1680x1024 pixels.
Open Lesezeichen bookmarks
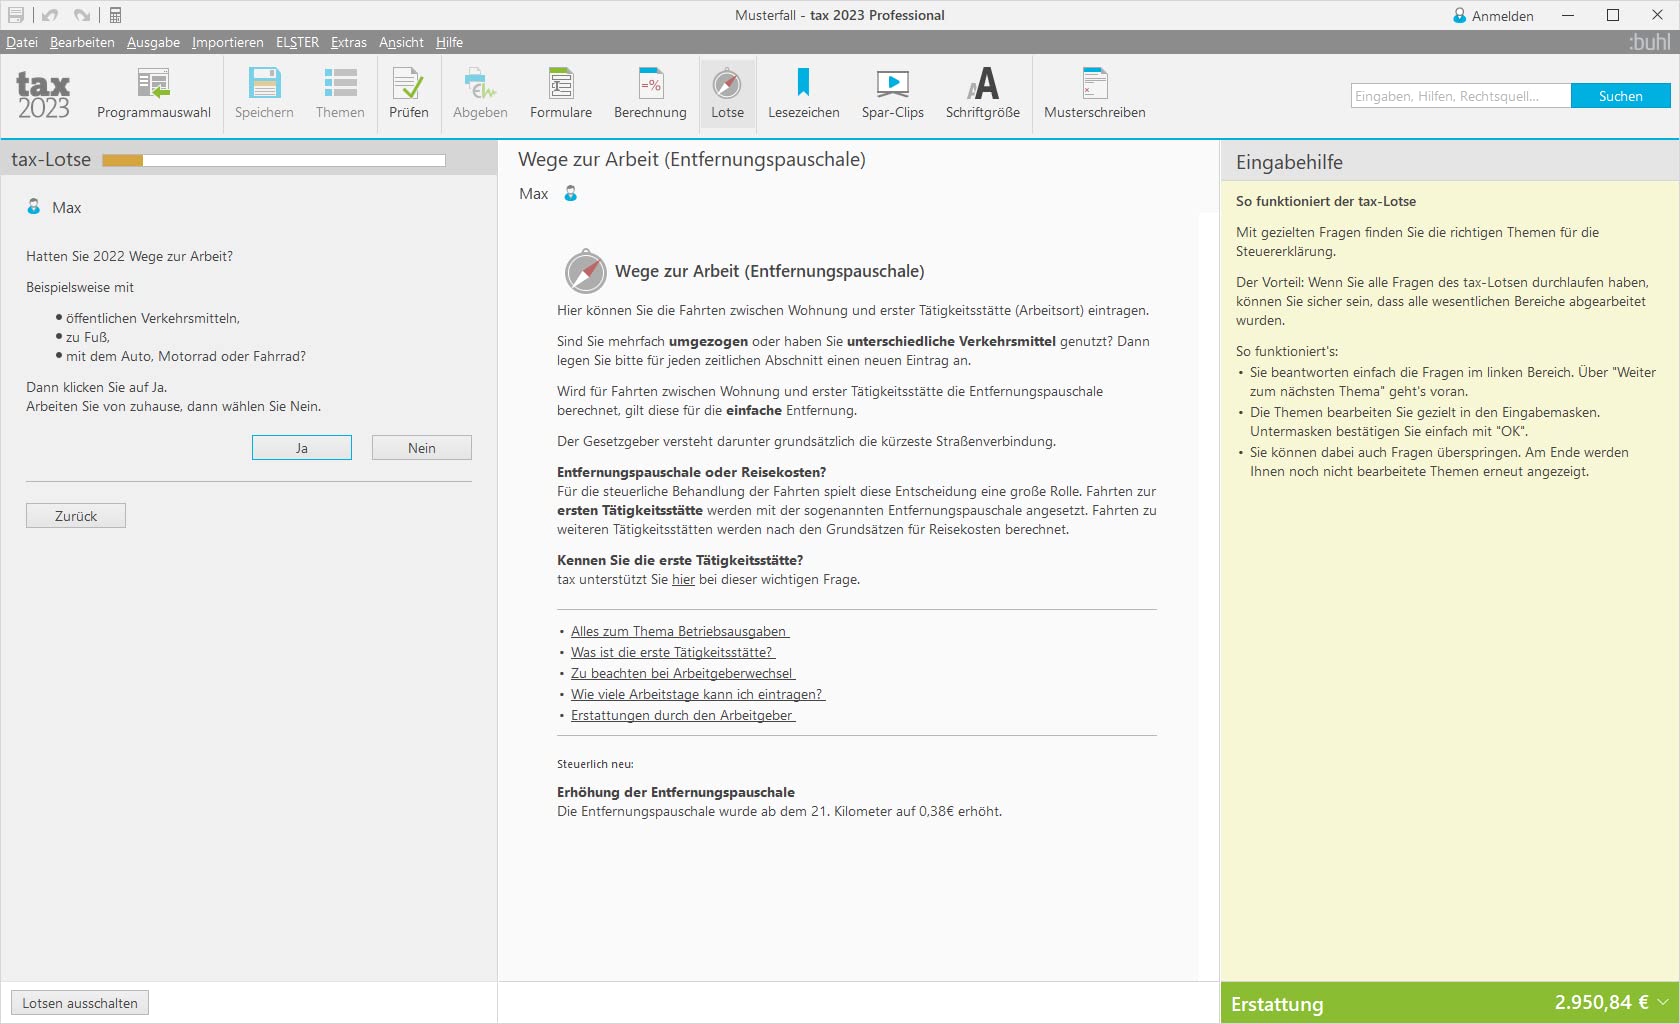pos(803,94)
